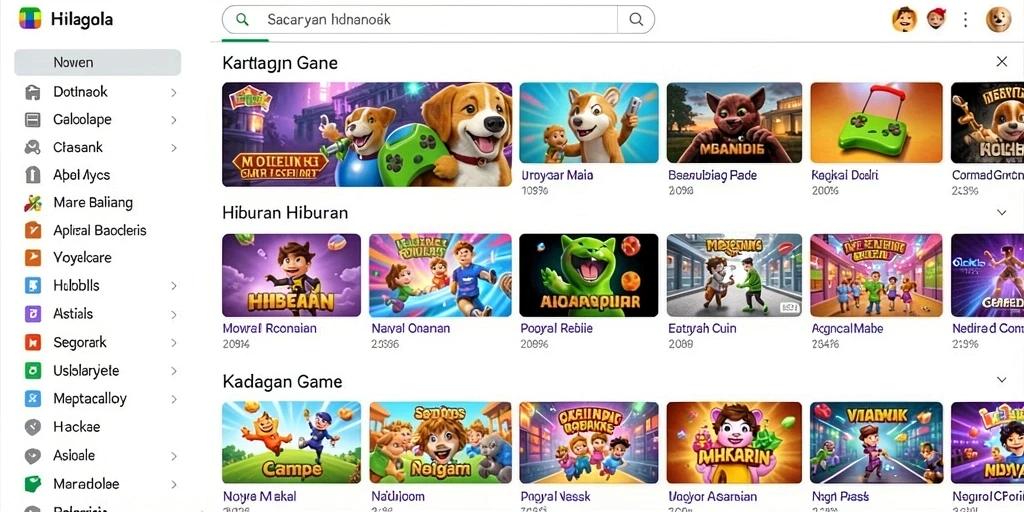Screen dimensions: 1024x512
Task: Click the Meptacalloy blue sidebar icon
Action: tap(33, 398)
